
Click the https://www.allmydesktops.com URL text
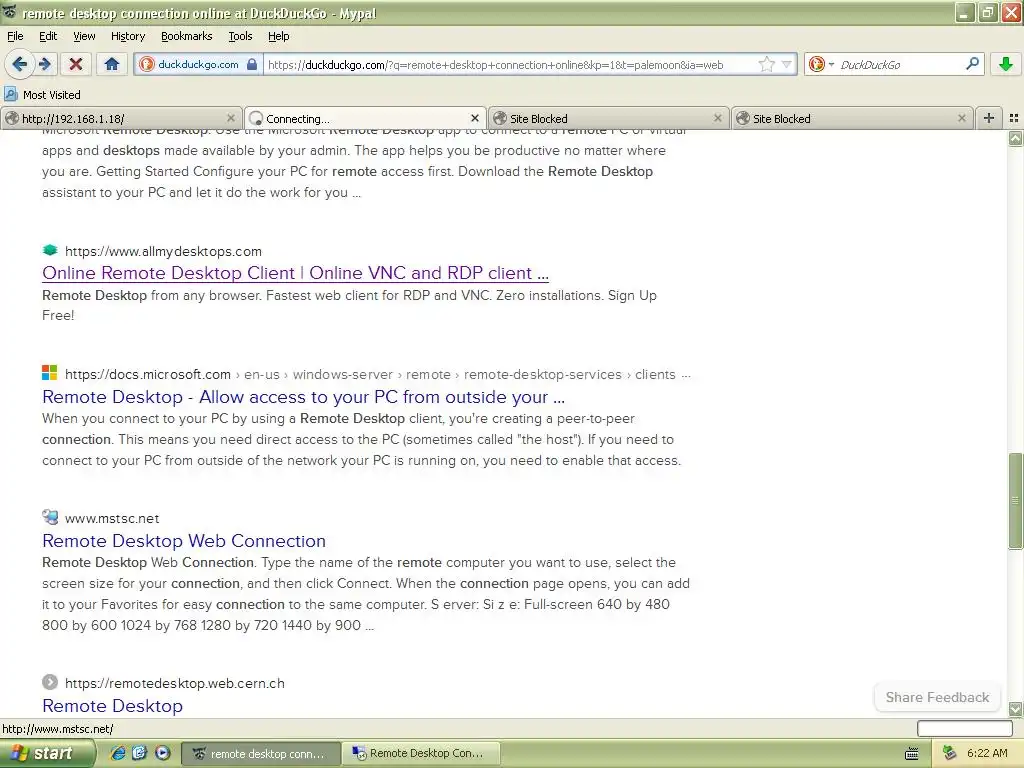click(163, 251)
